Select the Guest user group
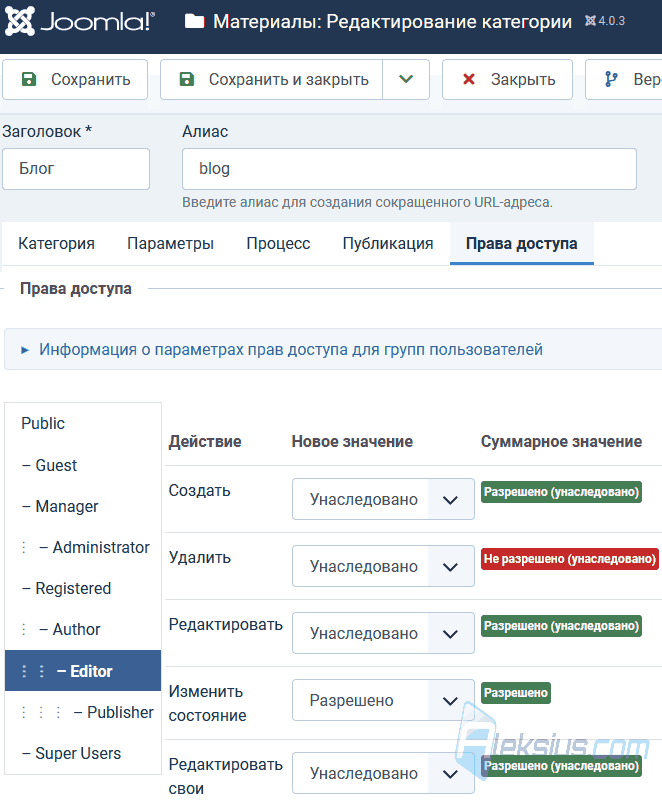Viewport: 662px width, 807px height. (83, 465)
